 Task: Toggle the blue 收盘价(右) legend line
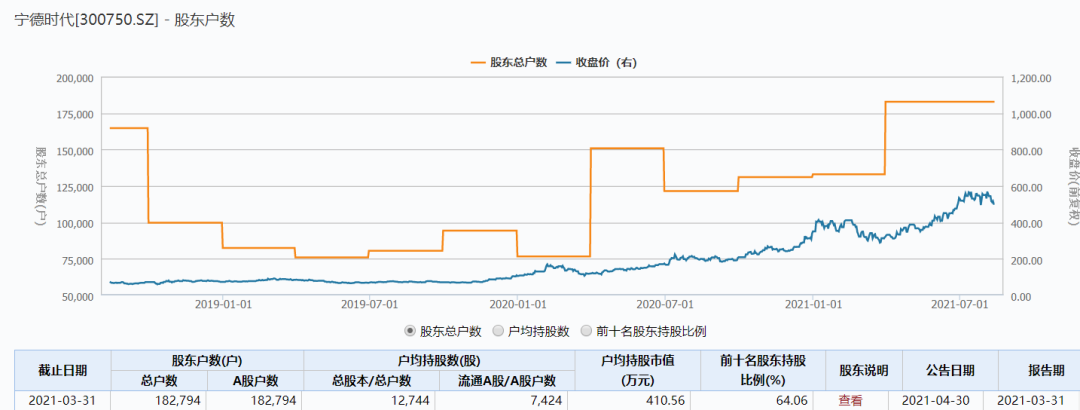tap(596, 62)
